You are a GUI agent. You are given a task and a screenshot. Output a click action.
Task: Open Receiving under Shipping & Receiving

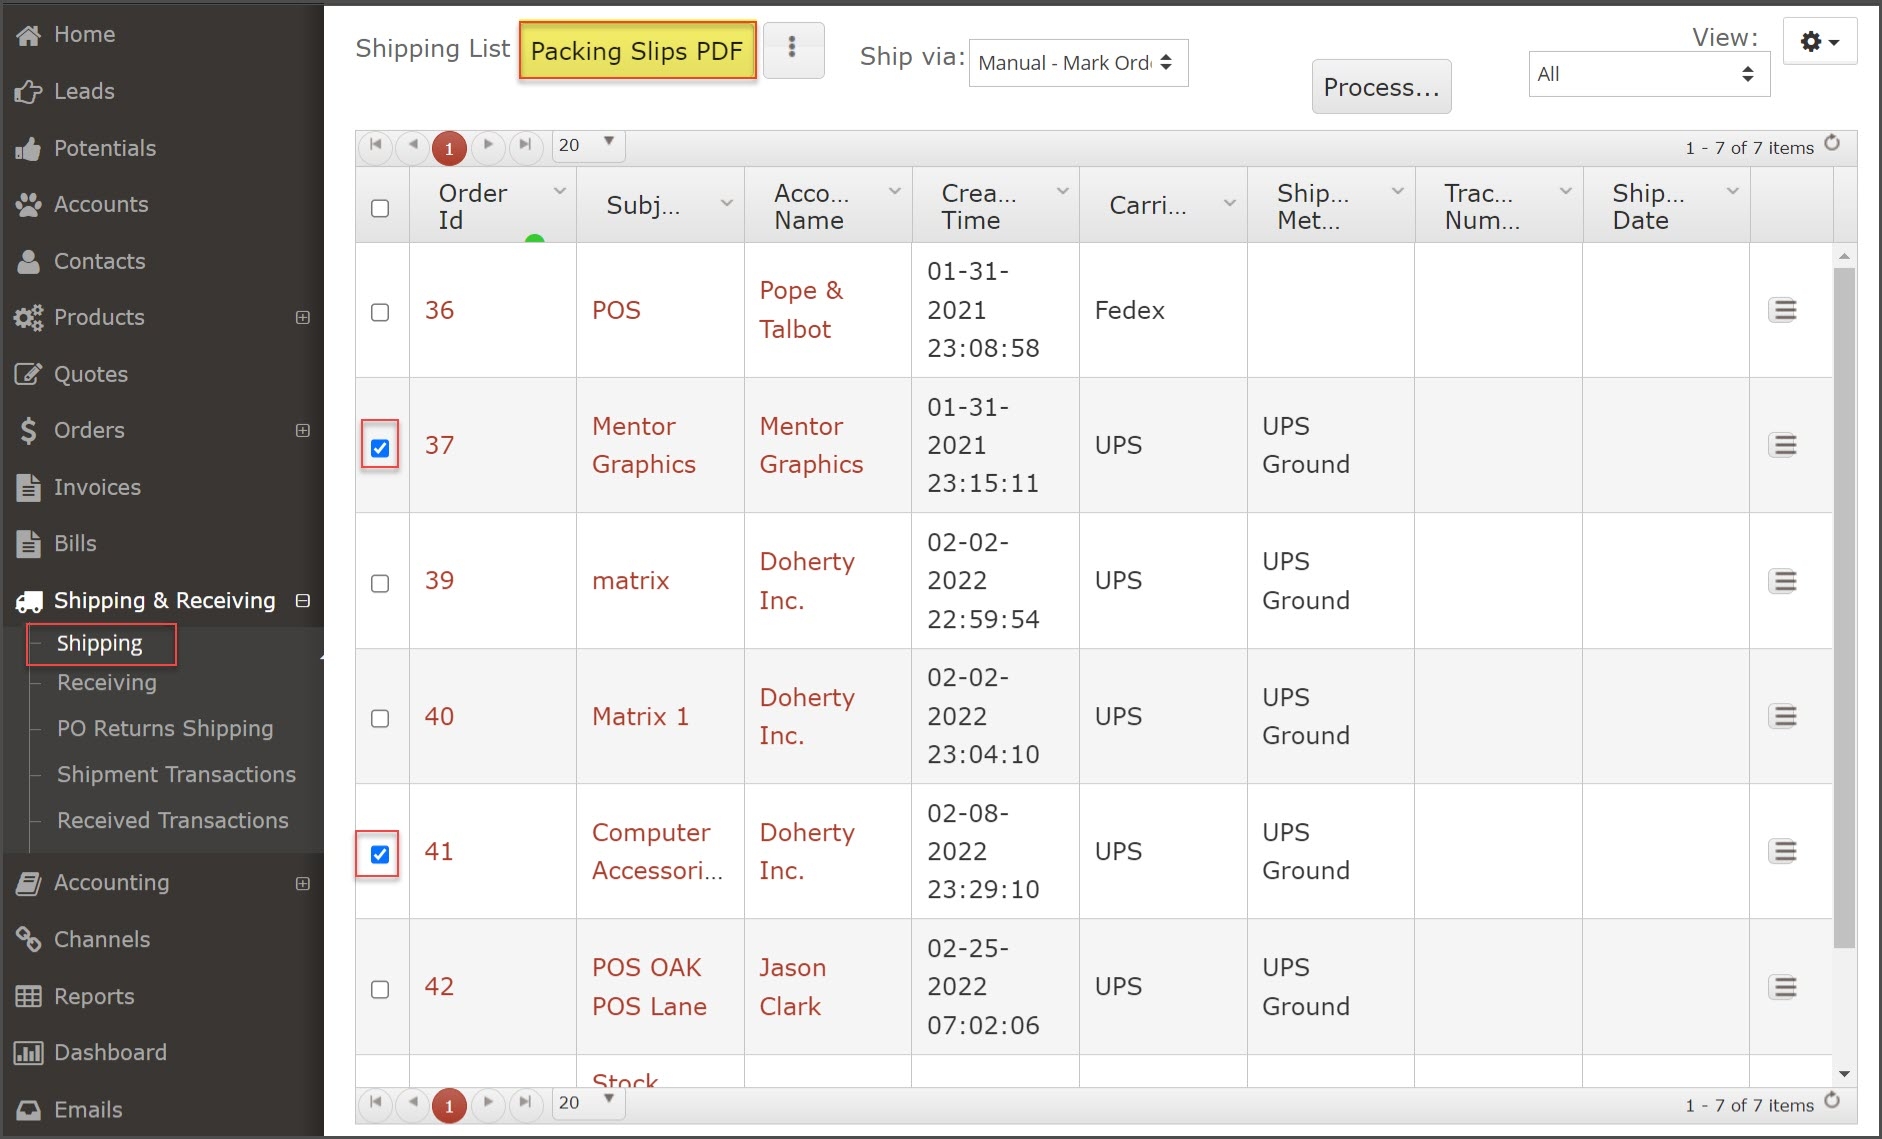coord(107,683)
